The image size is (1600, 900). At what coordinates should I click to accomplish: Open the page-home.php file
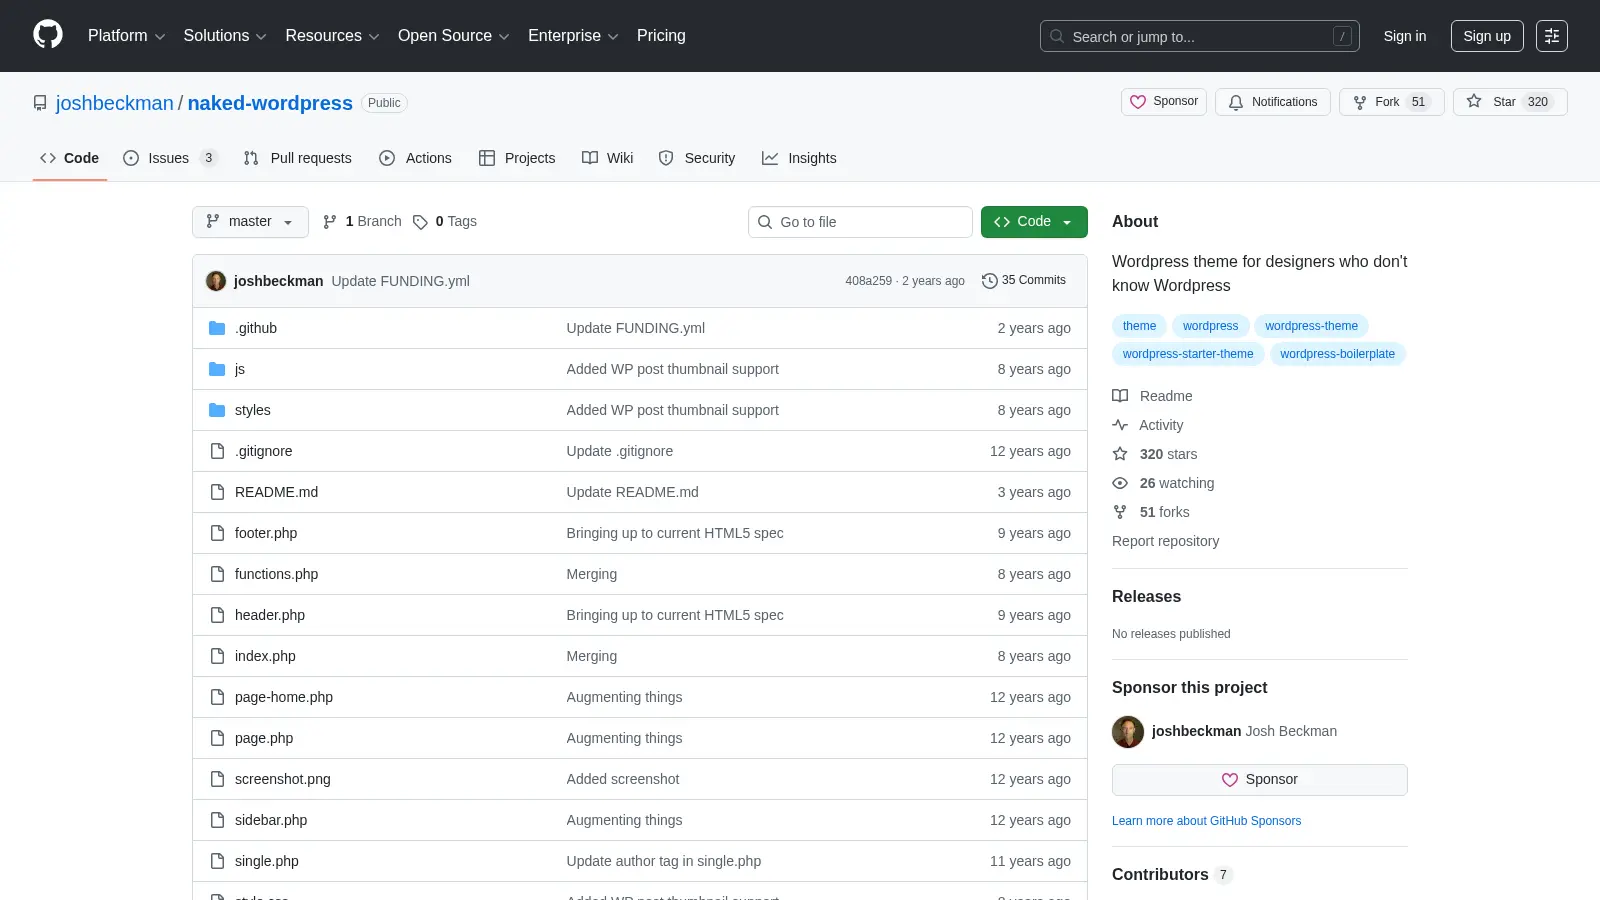(284, 697)
